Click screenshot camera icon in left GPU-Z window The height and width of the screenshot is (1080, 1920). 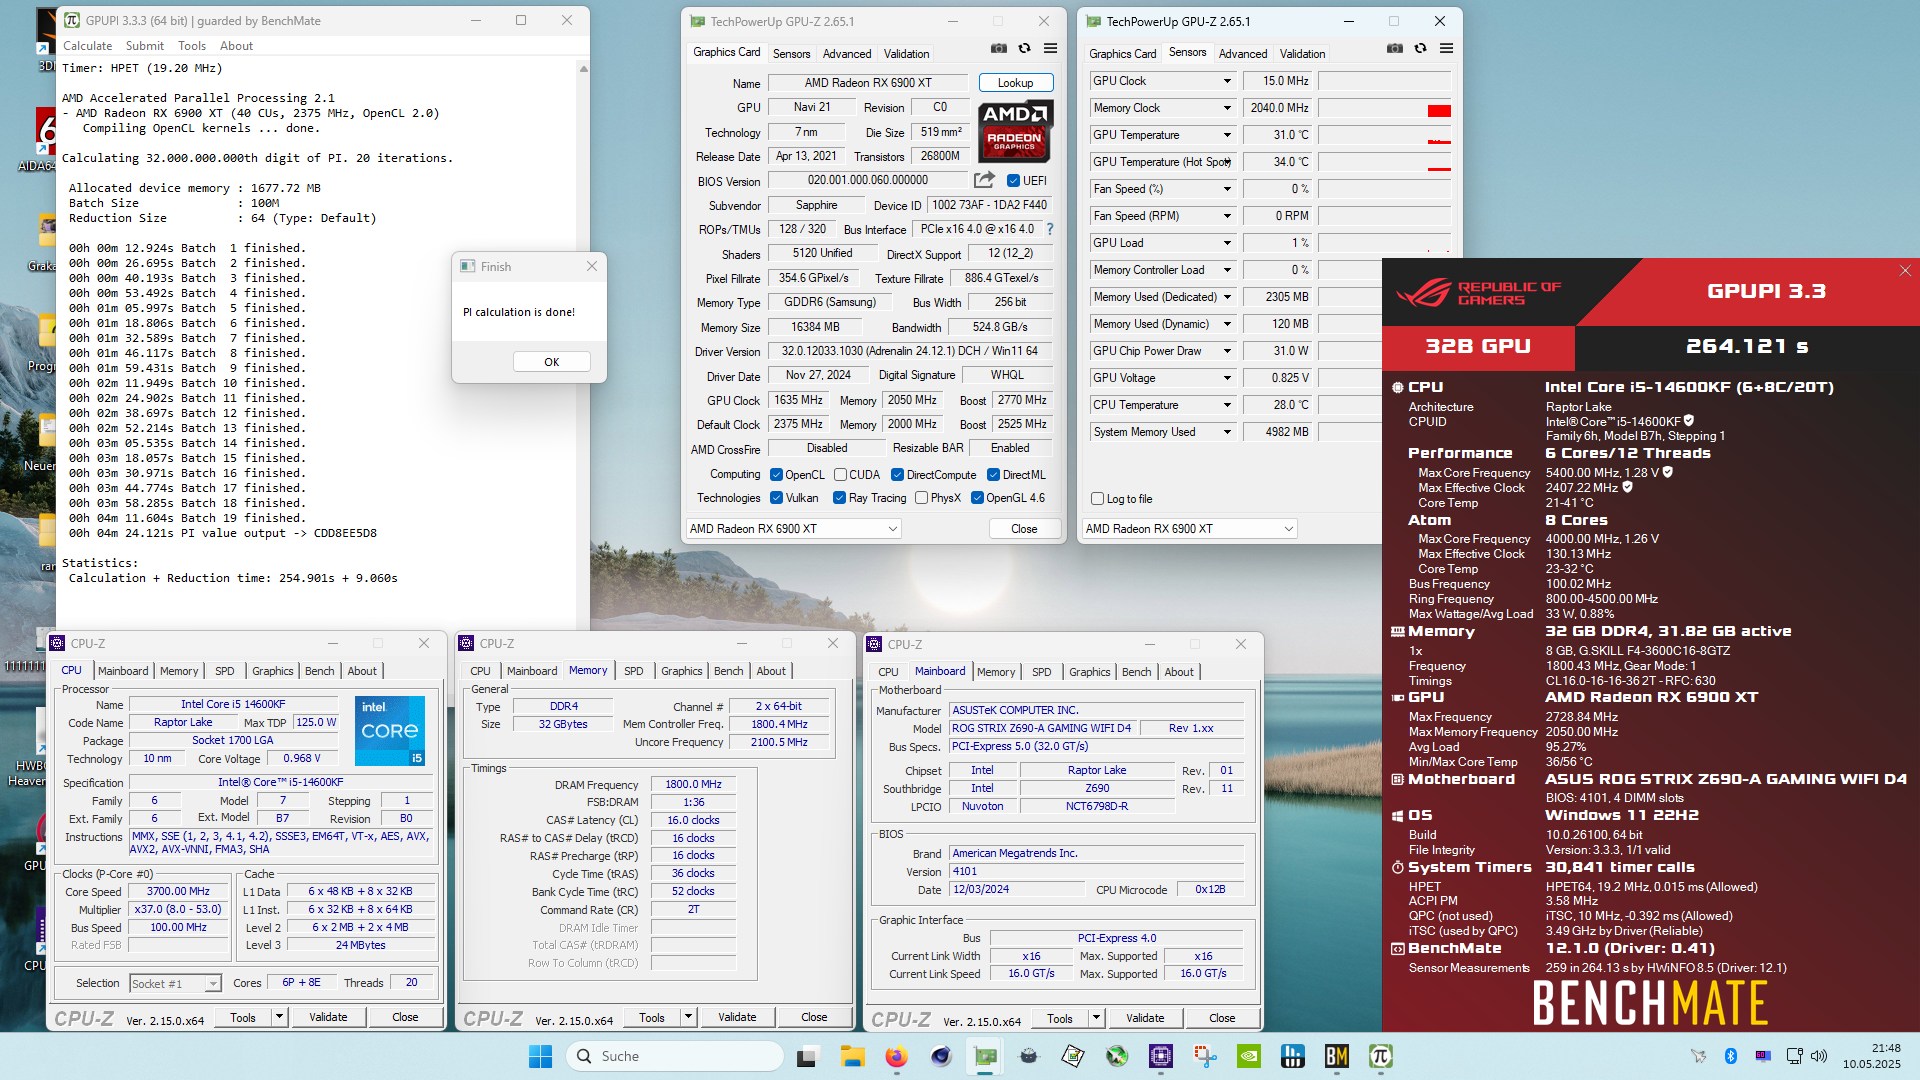point(998,48)
